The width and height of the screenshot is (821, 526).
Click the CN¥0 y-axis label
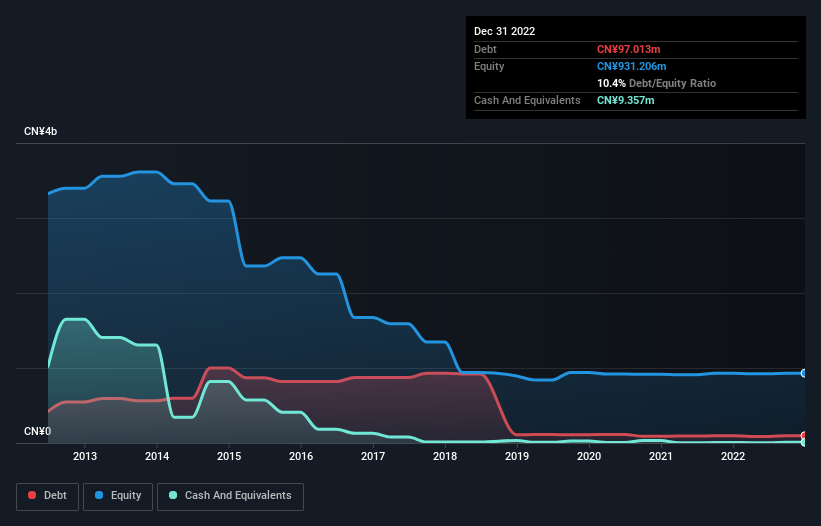click(x=37, y=431)
